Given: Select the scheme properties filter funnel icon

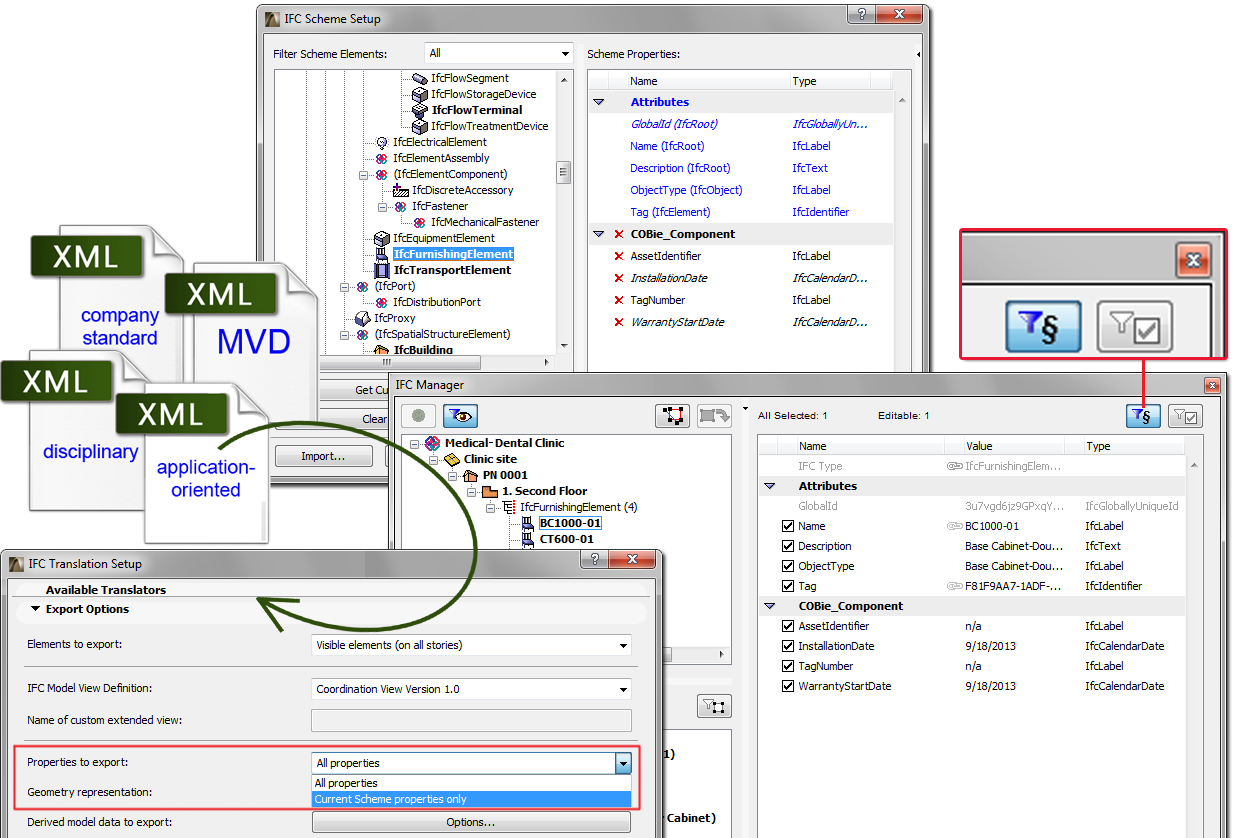Looking at the screenshot, I should point(1042,326).
